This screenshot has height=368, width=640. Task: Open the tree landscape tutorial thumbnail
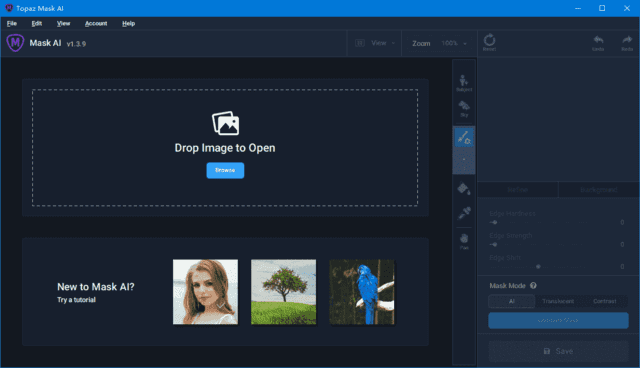[284, 292]
